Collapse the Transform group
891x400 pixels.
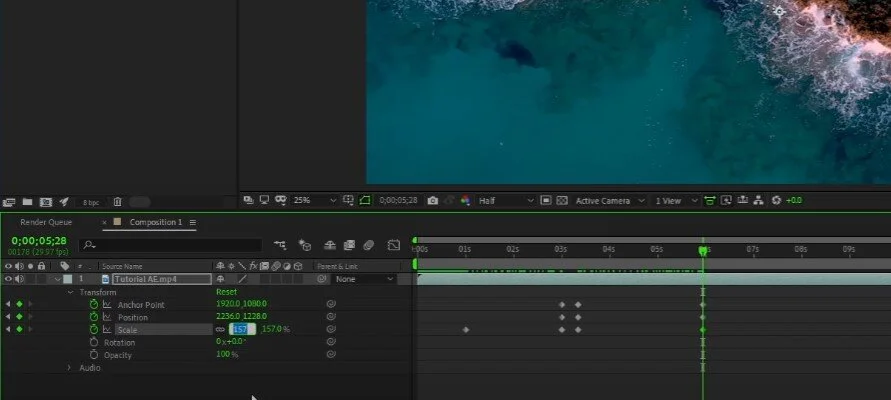(70, 292)
